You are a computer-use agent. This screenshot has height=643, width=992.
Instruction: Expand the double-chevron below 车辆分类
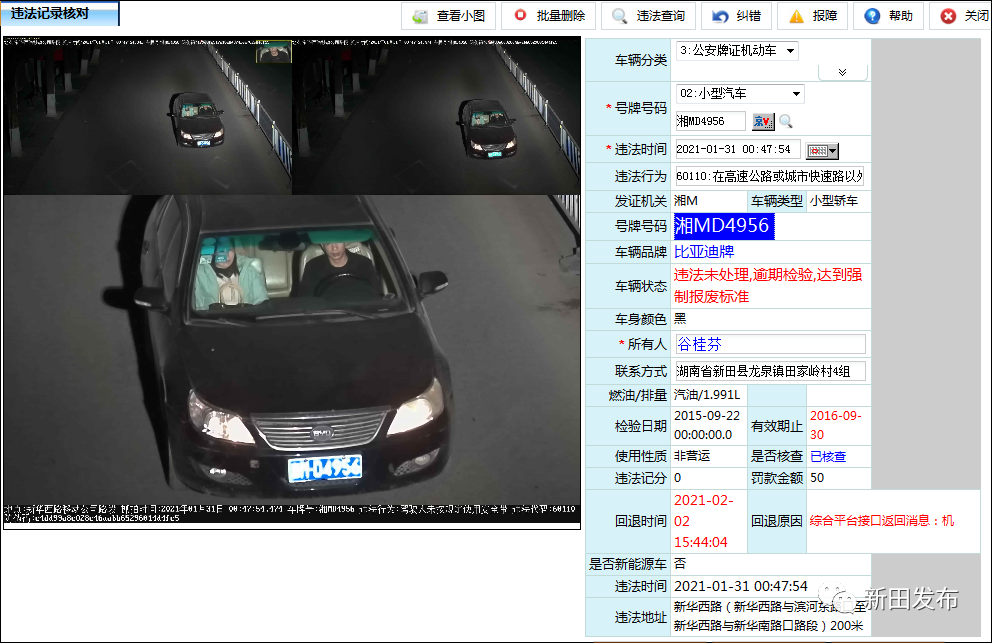842,72
